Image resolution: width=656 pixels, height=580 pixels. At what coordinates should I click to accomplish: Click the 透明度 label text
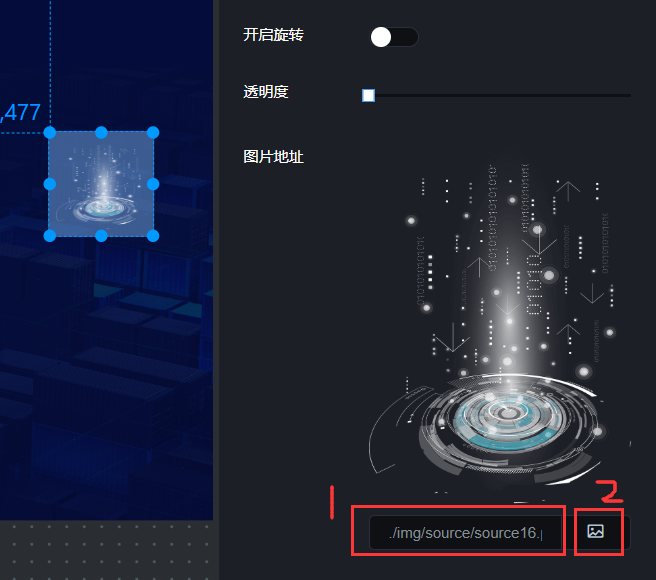click(x=266, y=92)
